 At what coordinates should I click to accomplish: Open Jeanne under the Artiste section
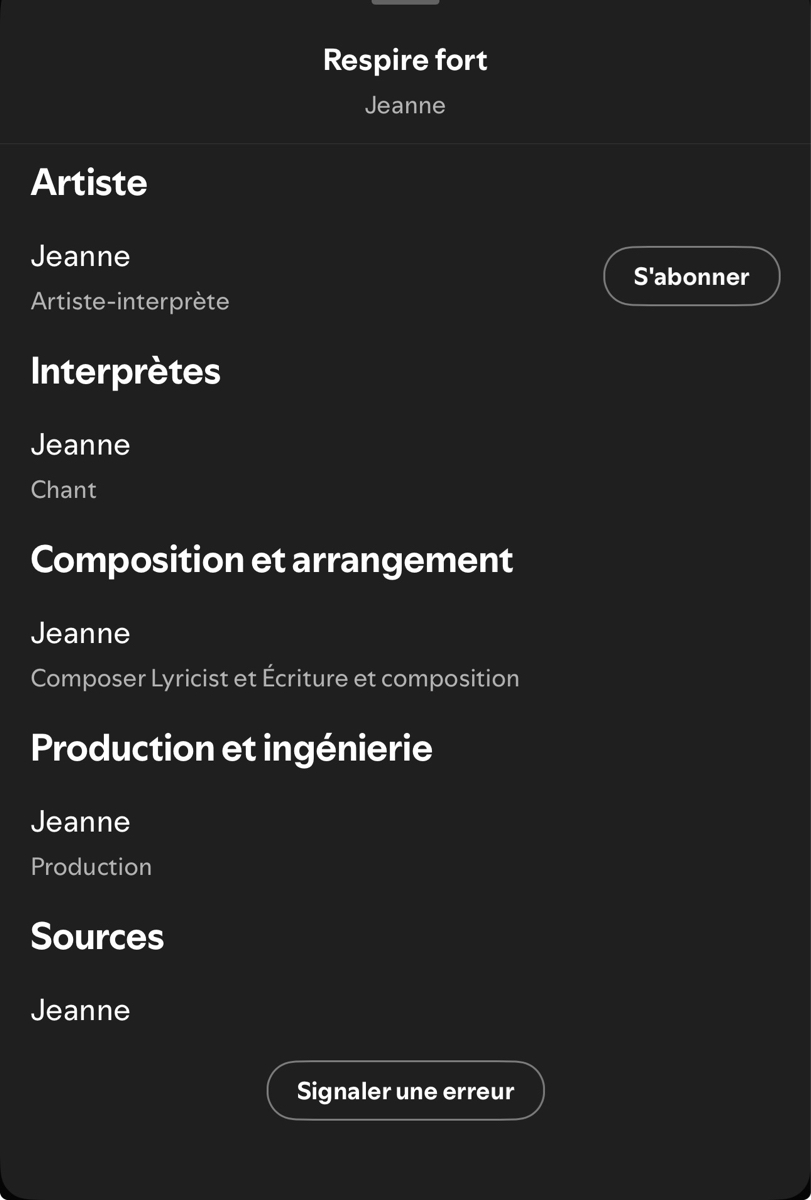80,256
